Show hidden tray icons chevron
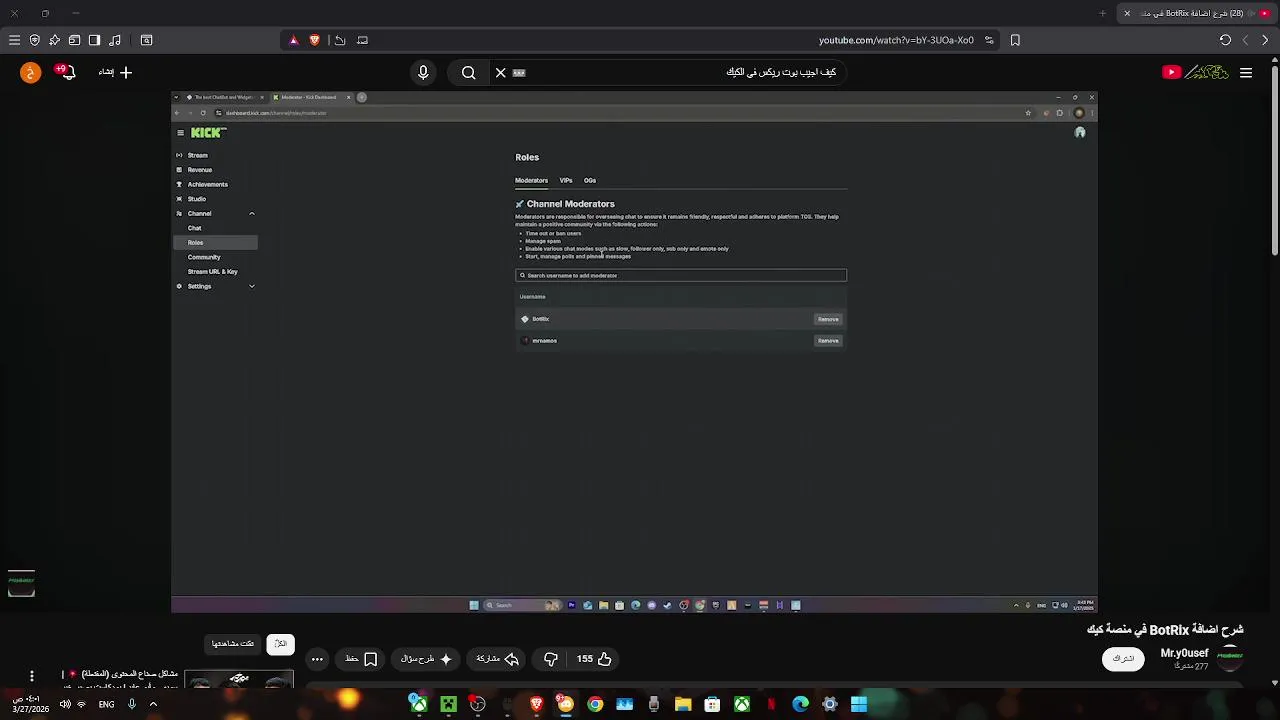1280x720 pixels. click(x=153, y=704)
